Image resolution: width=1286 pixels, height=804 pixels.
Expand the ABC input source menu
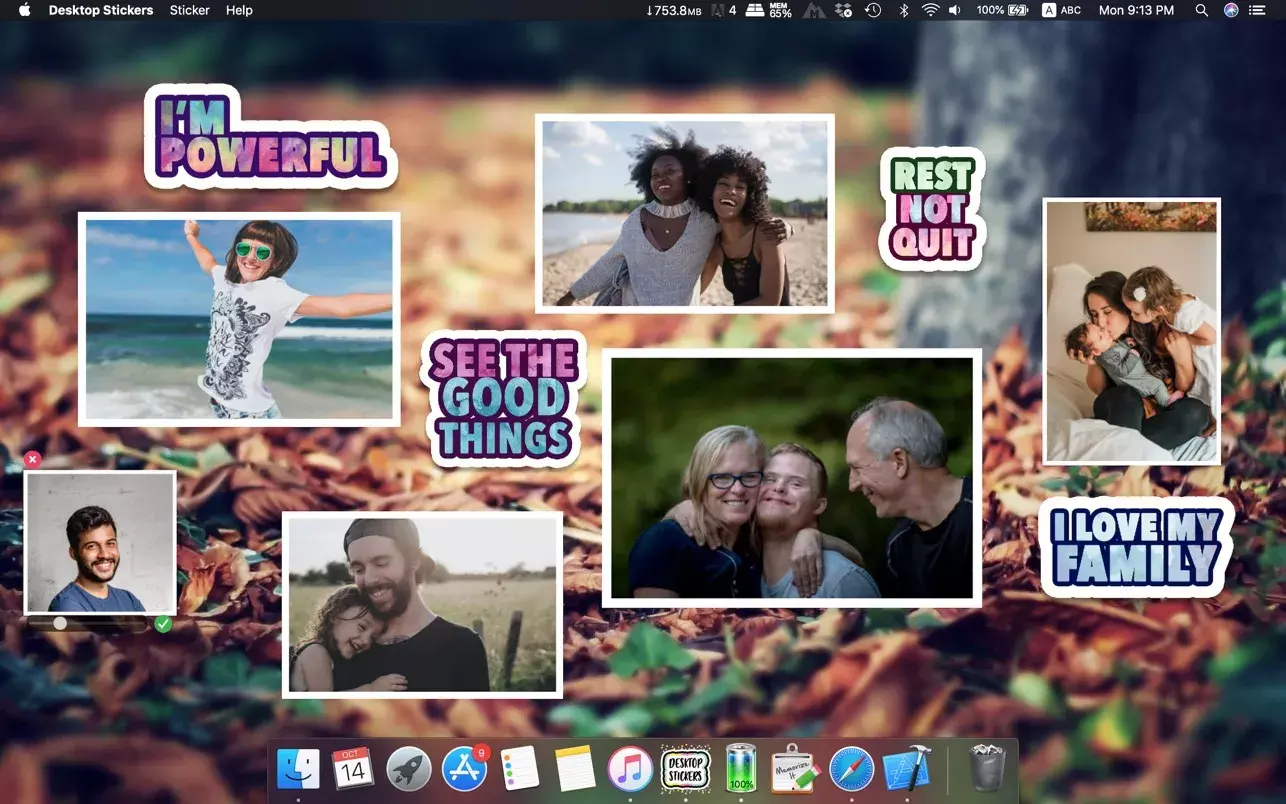tap(1061, 10)
